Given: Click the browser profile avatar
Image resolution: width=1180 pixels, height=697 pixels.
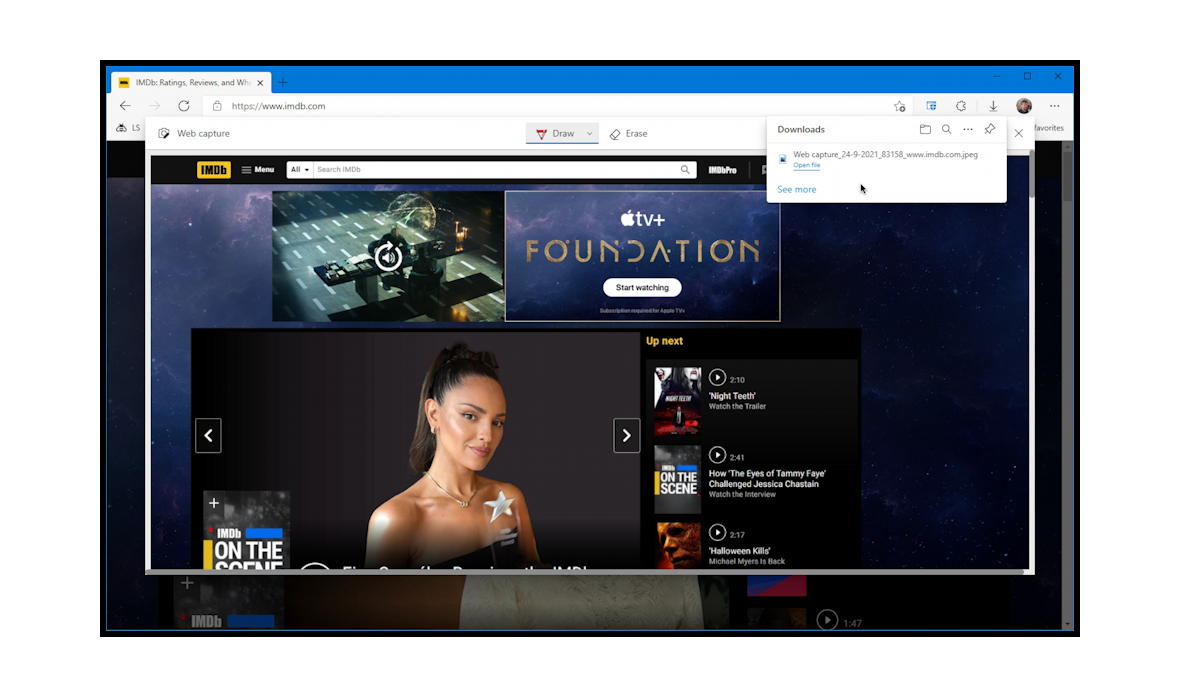Looking at the screenshot, I should click(1023, 105).
